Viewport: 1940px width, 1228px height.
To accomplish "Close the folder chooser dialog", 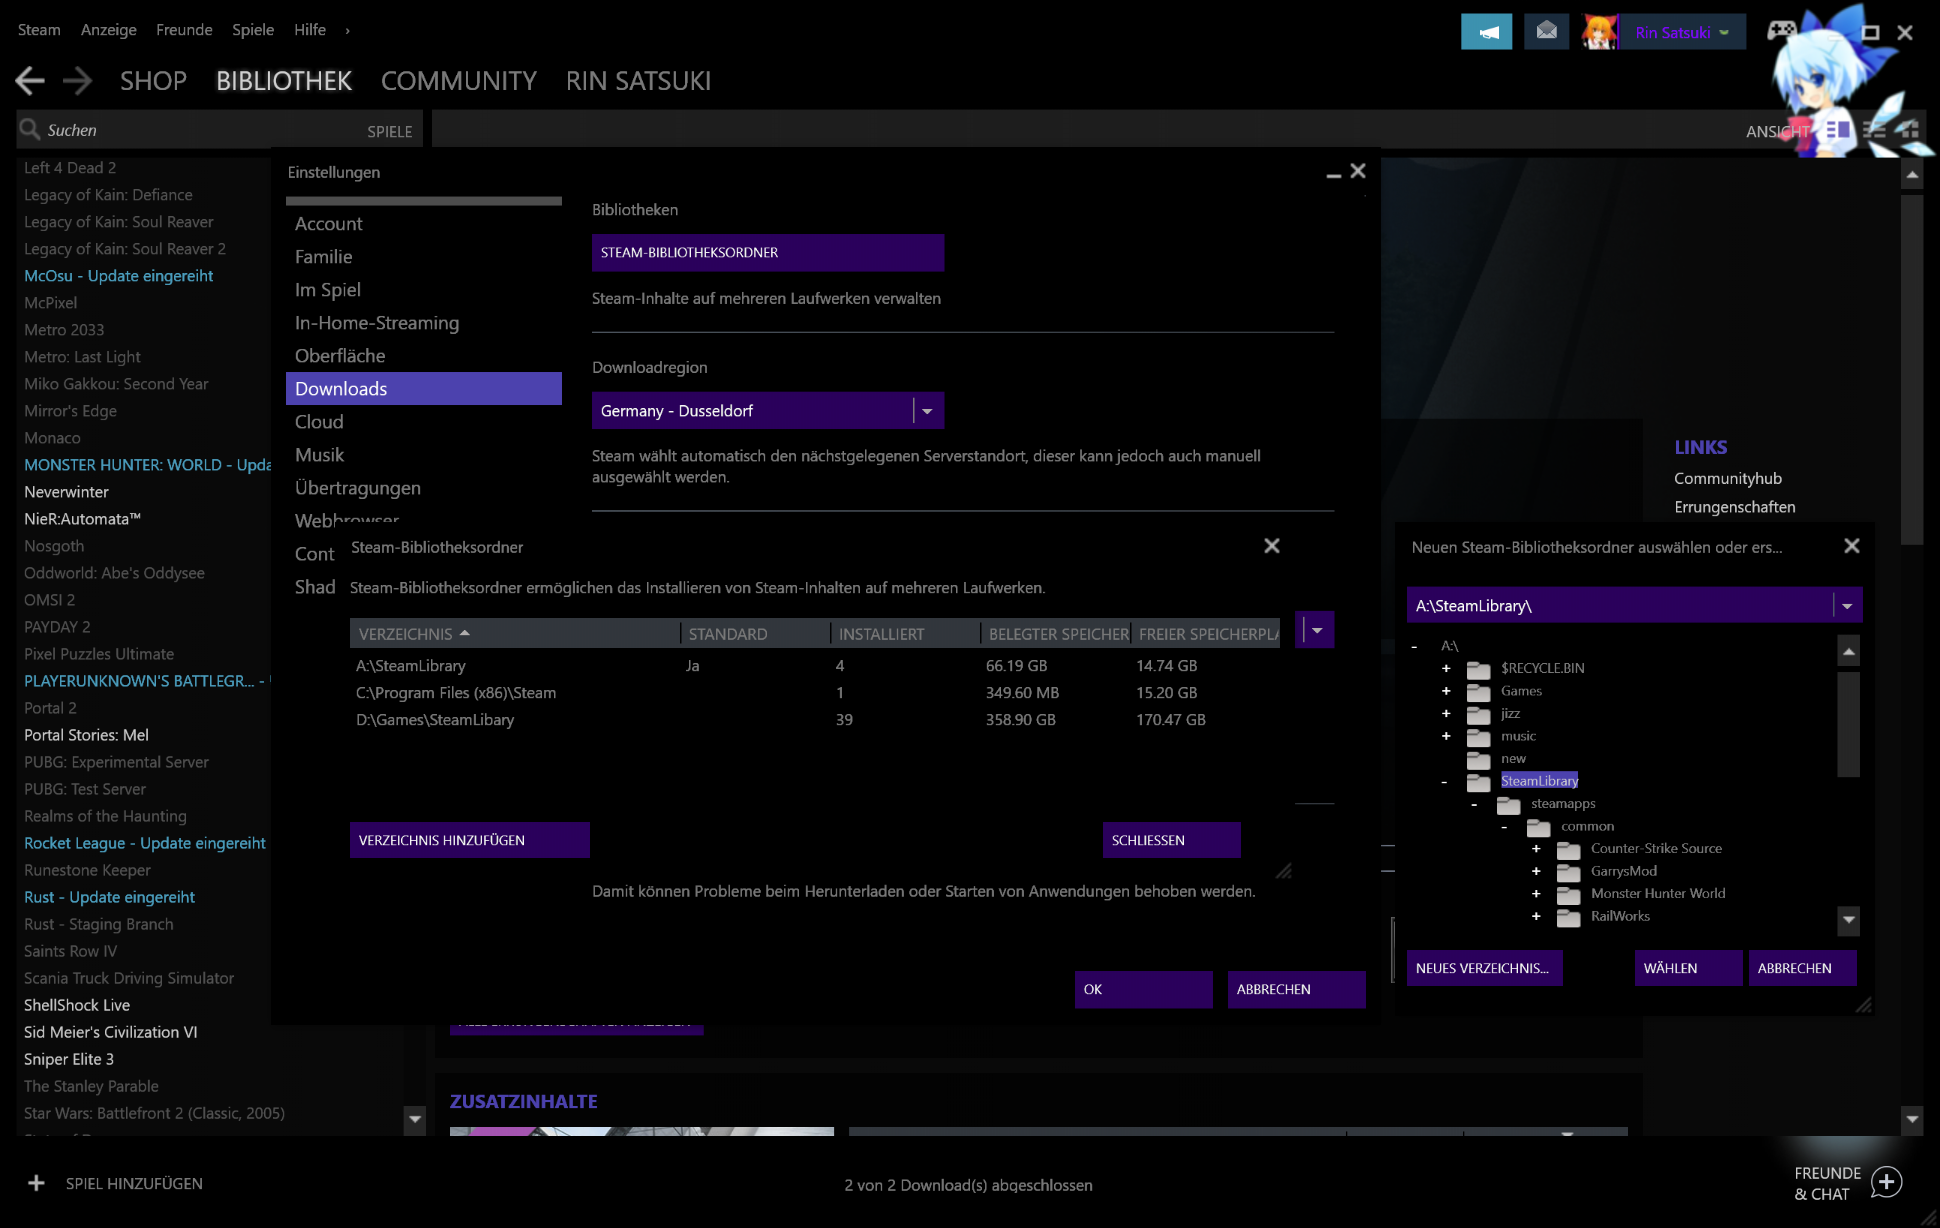I will coord(1852,546).
